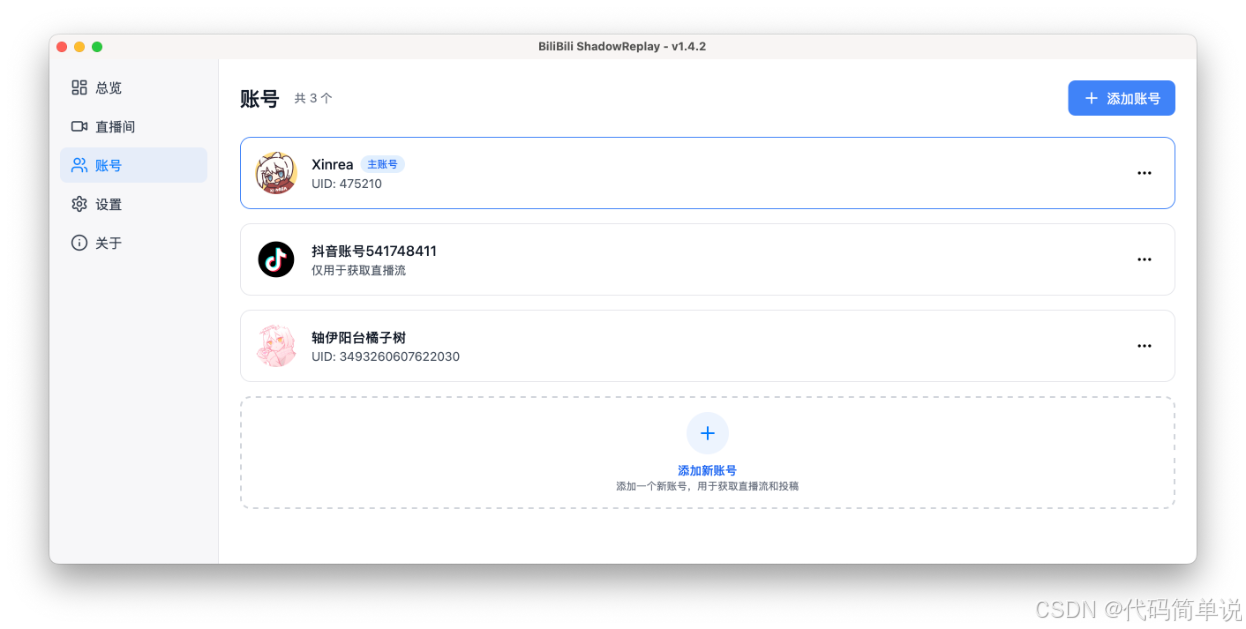Go to the 直播间 section
The image size is (1246, 629).
[x=133, y=127]
